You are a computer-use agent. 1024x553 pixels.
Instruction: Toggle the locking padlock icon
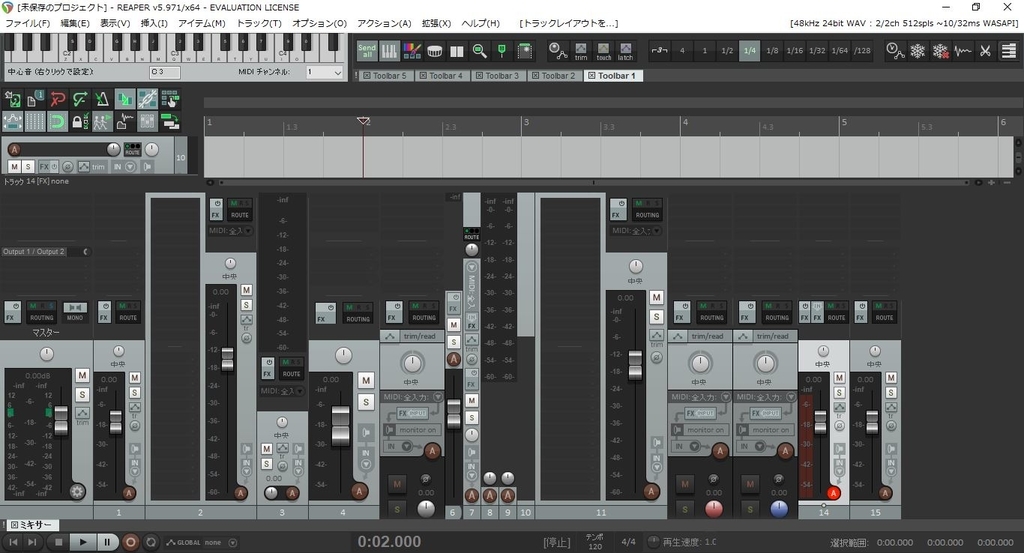point(80,121)
